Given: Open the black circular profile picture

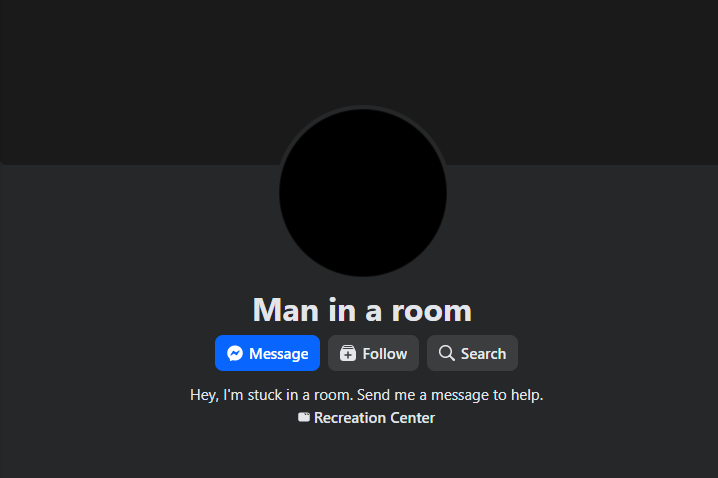Looking at the screenshot, I should coord(363,192).
